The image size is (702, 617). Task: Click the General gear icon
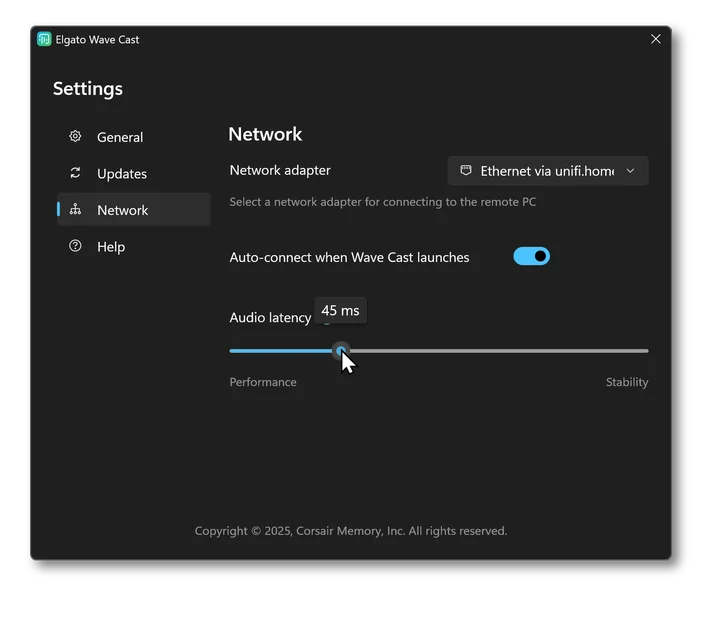[75, 136]
